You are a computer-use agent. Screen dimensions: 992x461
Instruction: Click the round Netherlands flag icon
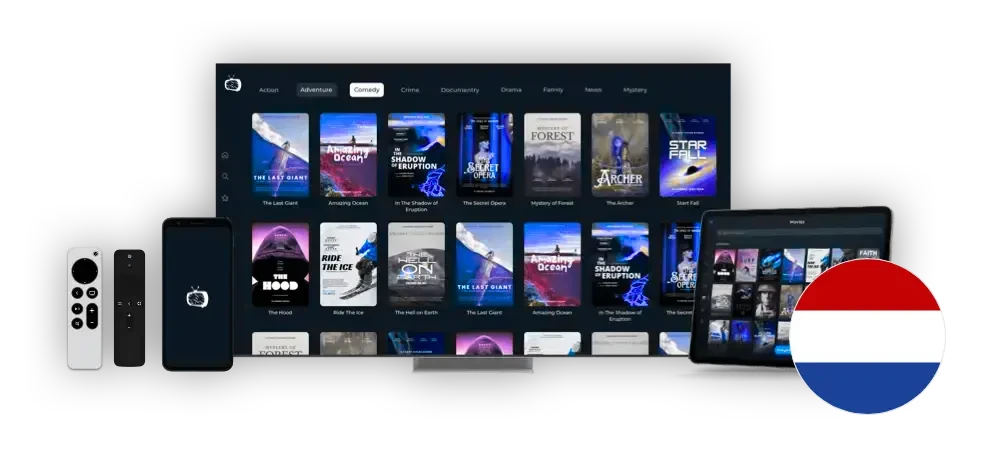pos(866,336)
